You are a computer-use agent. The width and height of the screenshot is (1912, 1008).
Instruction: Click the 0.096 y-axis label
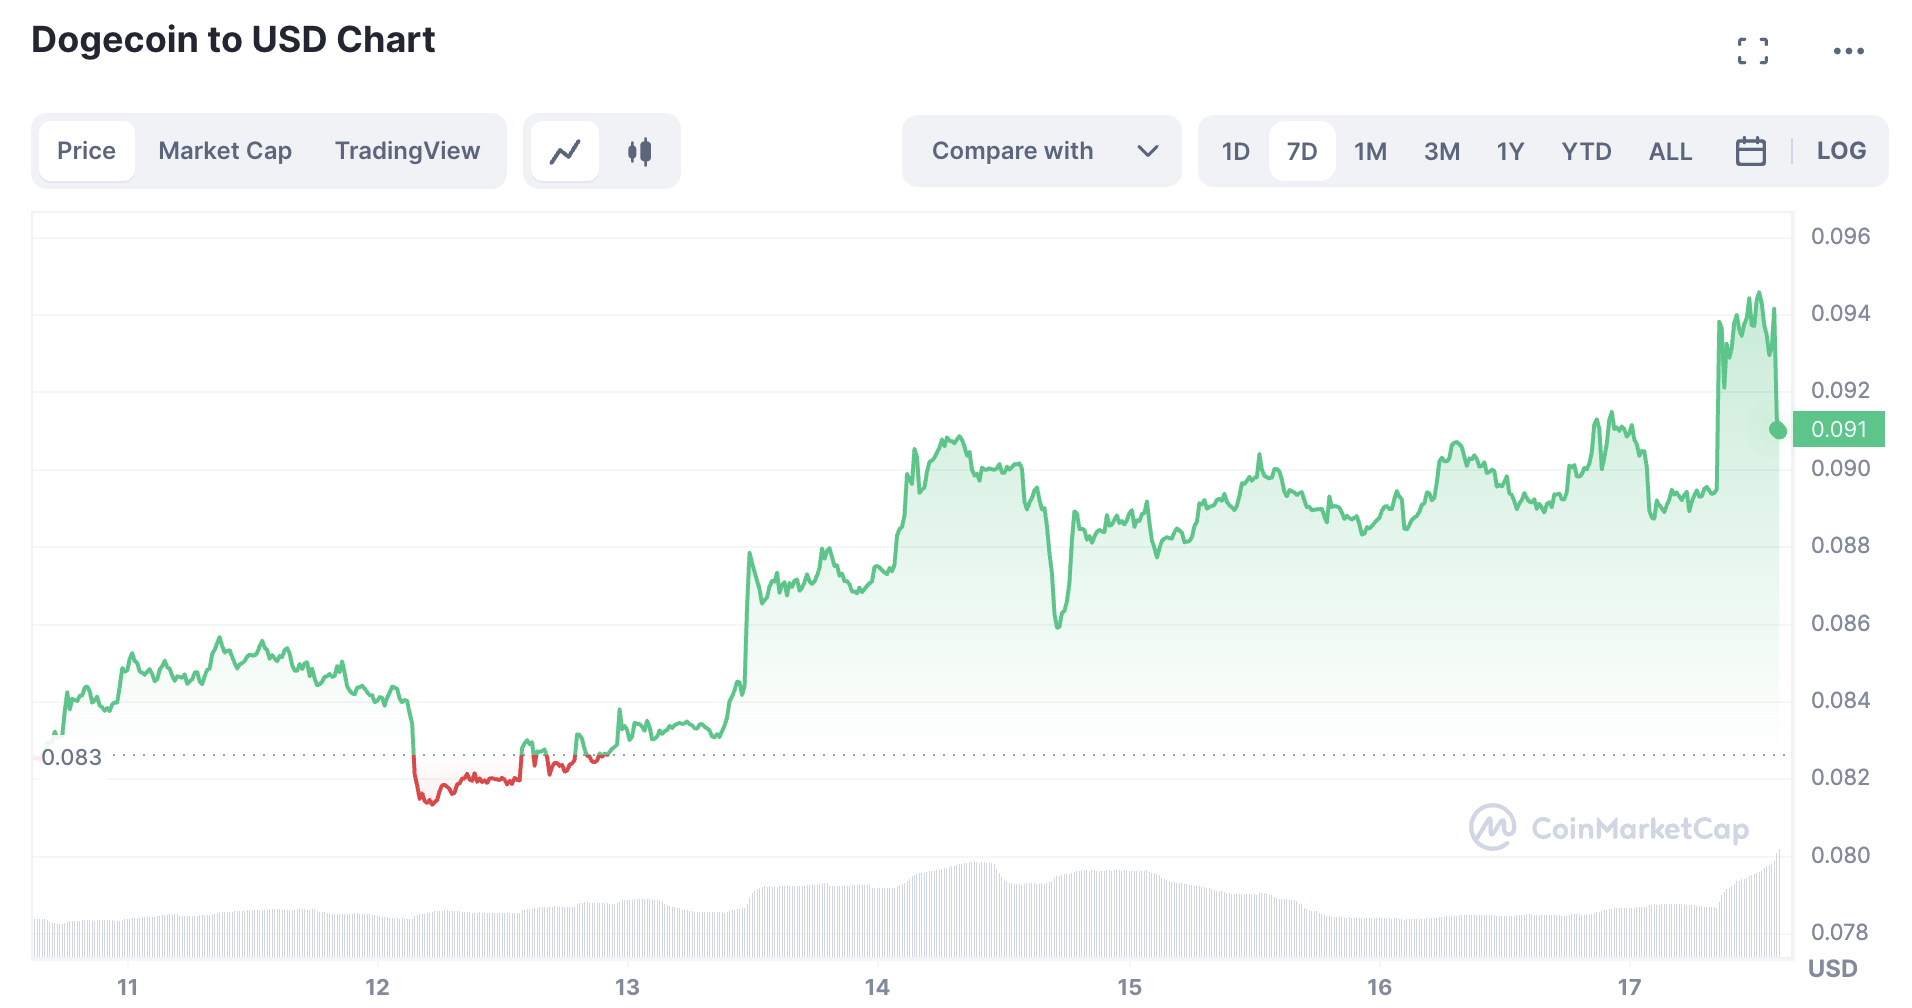pos(1840,236)
